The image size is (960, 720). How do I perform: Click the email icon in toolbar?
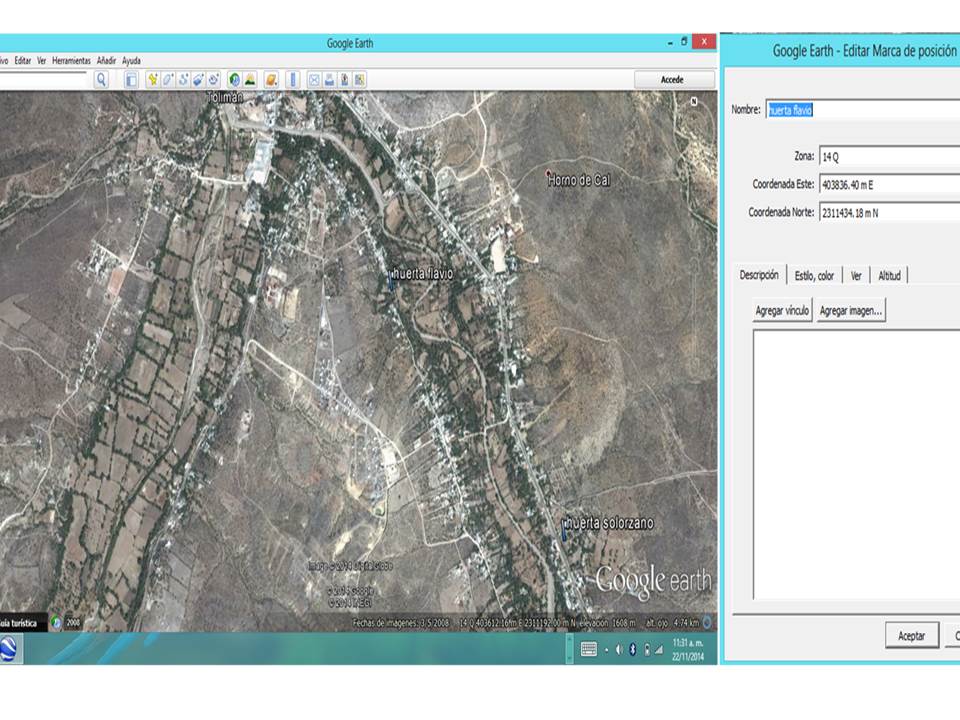[x=314, y=79]
